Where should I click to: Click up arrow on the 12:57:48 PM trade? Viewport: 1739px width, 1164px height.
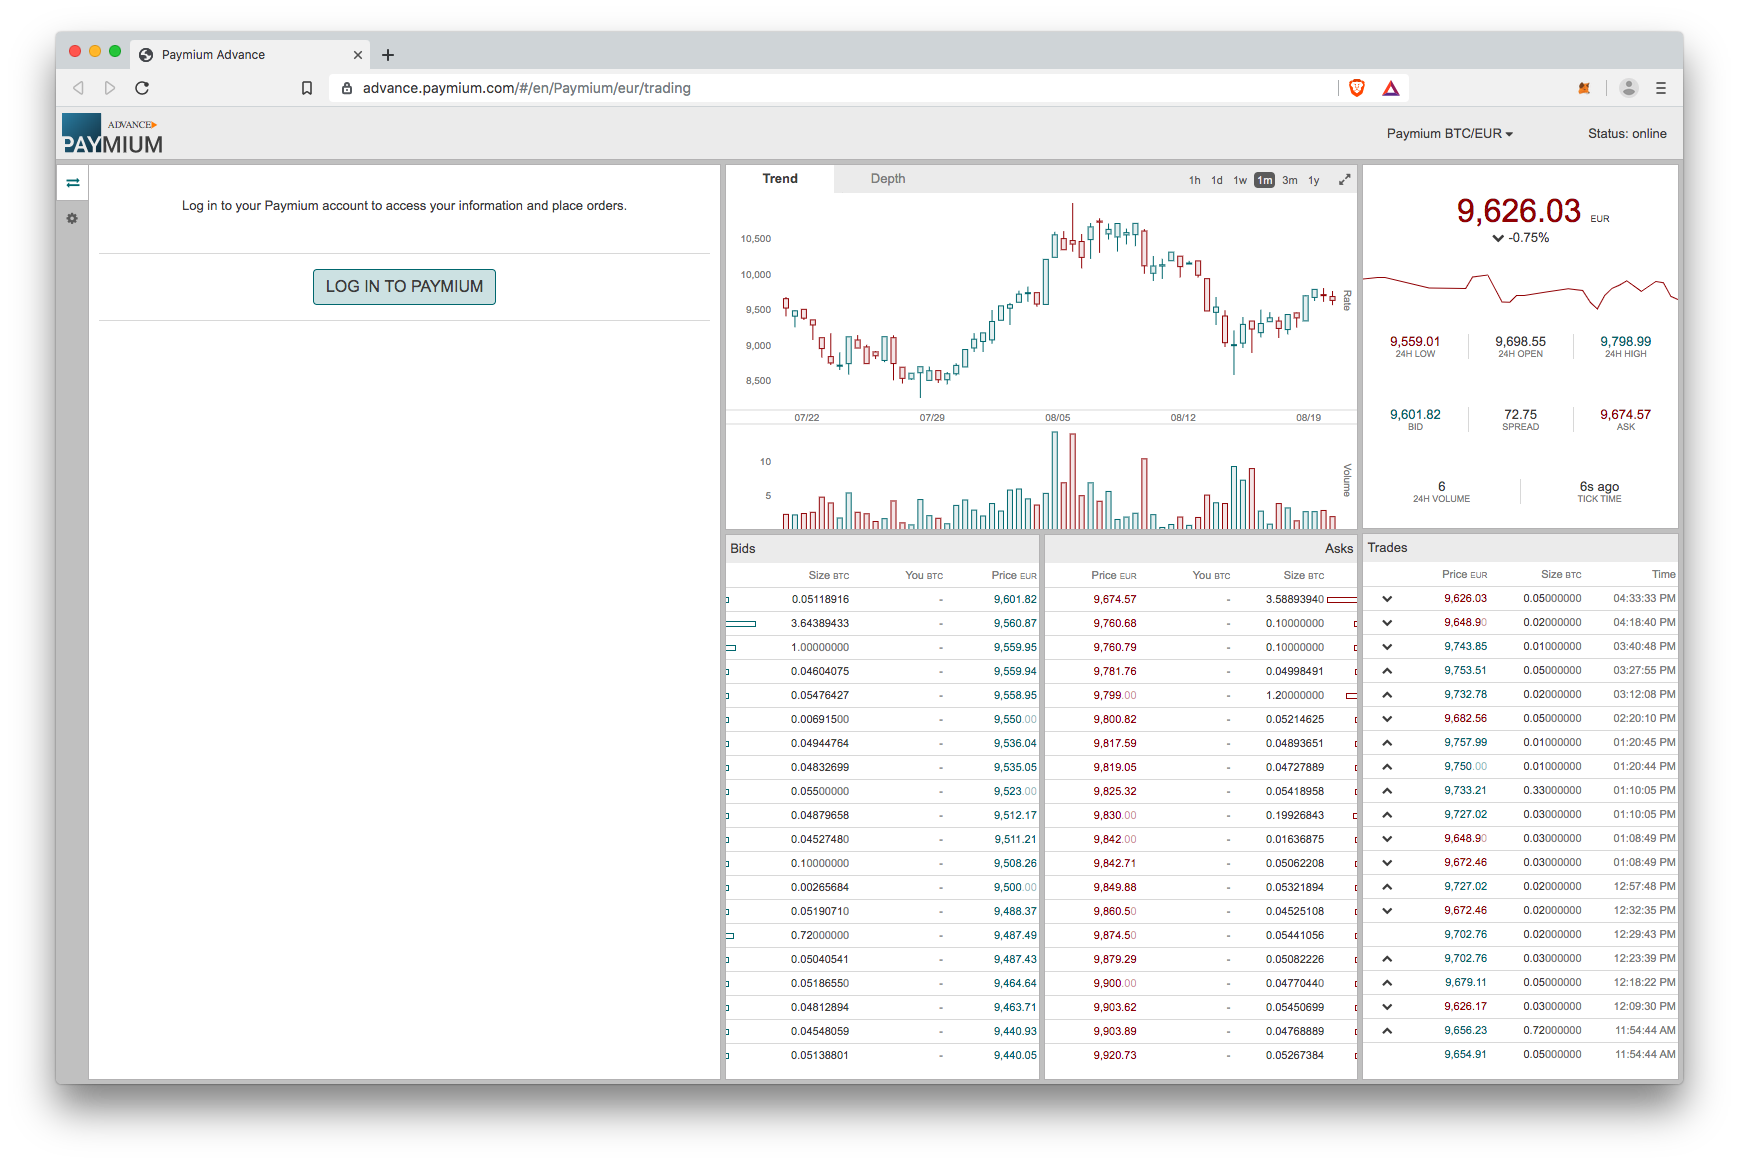tap(1387, 887)
